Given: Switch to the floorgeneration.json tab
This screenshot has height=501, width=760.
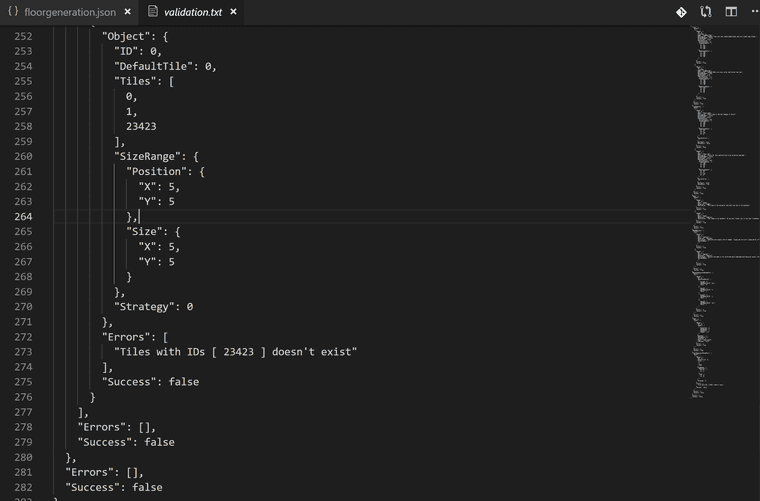Looking at the screenshot, I should tap(69, 13).
